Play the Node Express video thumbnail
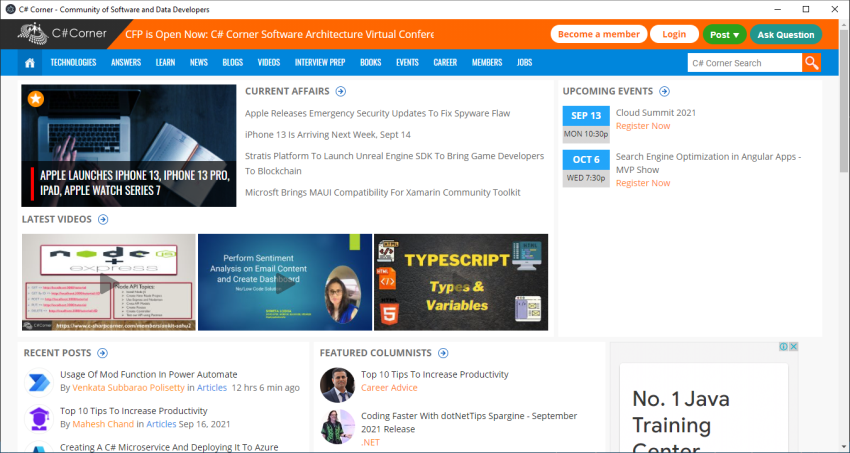 pyautogui.click(x=108, y=282)
